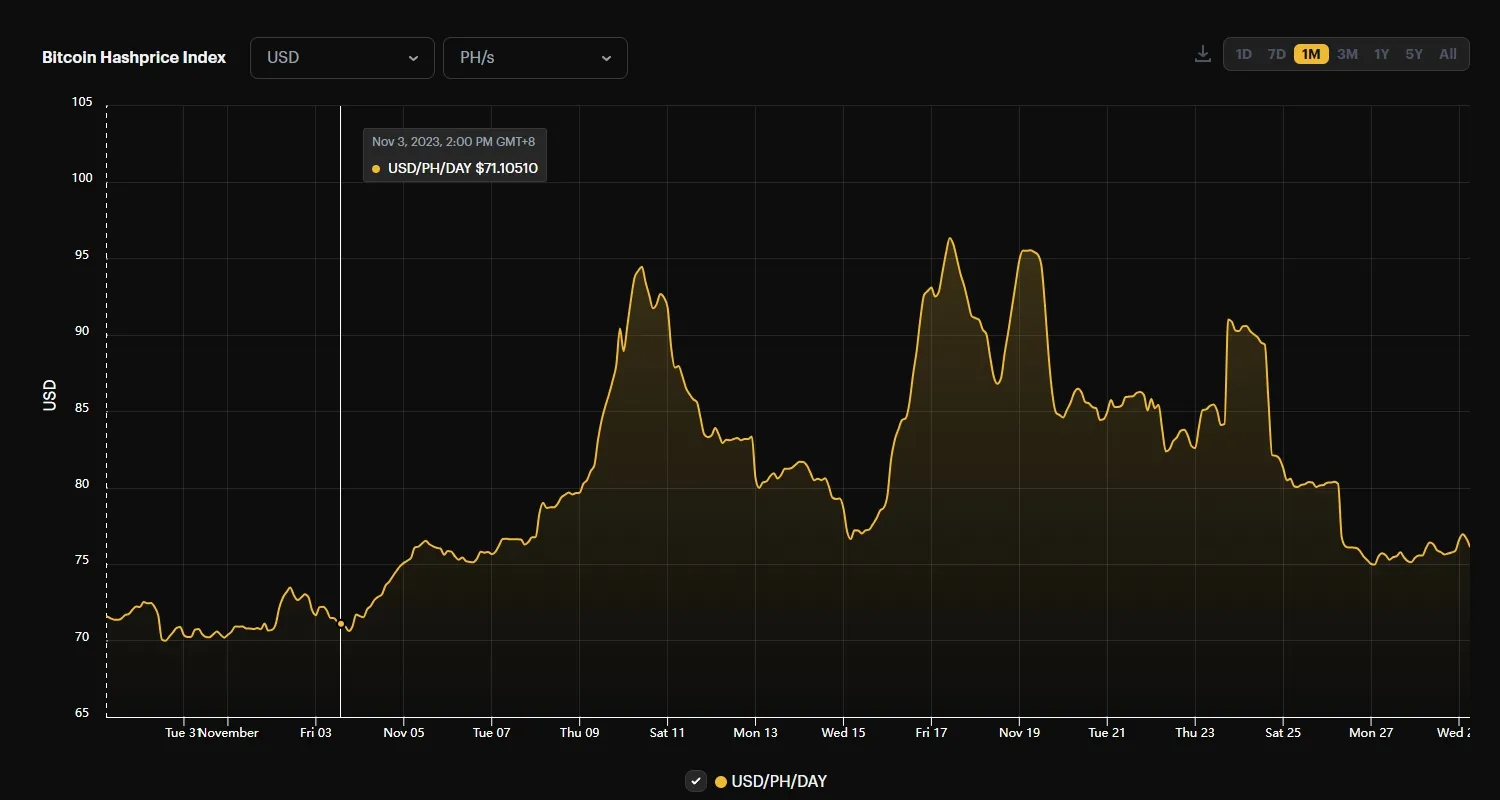Click the Bitcoin Hashprice Index title

click(x=133, y=57)
